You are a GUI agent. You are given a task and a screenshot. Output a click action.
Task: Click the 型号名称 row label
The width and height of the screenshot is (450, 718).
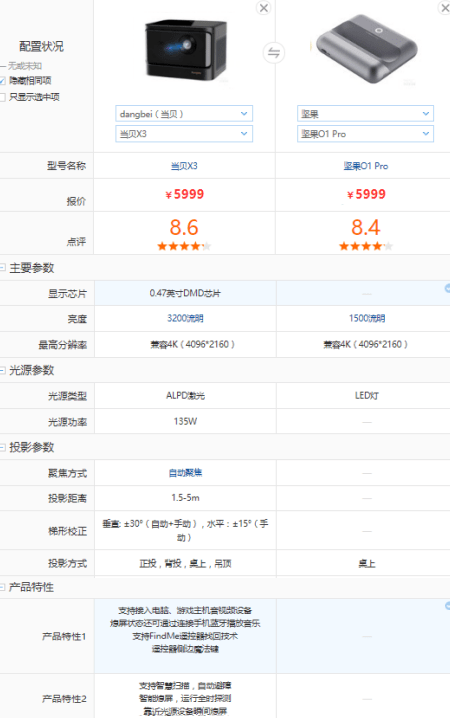[x=66, y=166]
